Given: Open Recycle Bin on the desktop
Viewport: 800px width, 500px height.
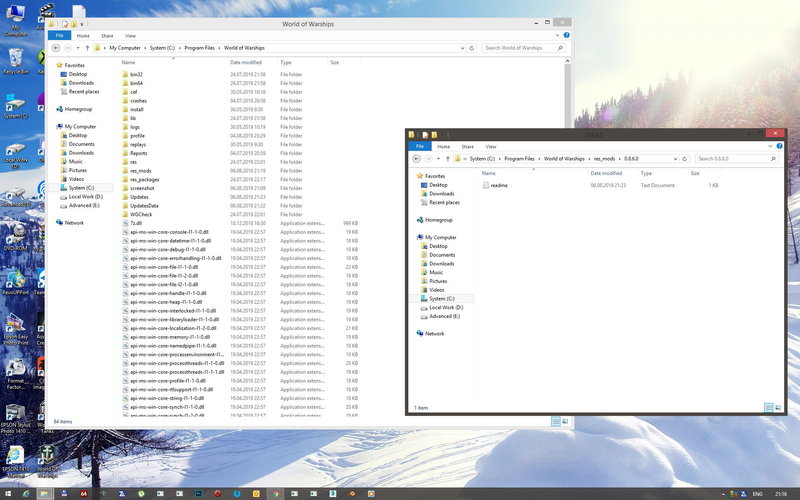Looking at the screenshot, I should pos(16,61).
